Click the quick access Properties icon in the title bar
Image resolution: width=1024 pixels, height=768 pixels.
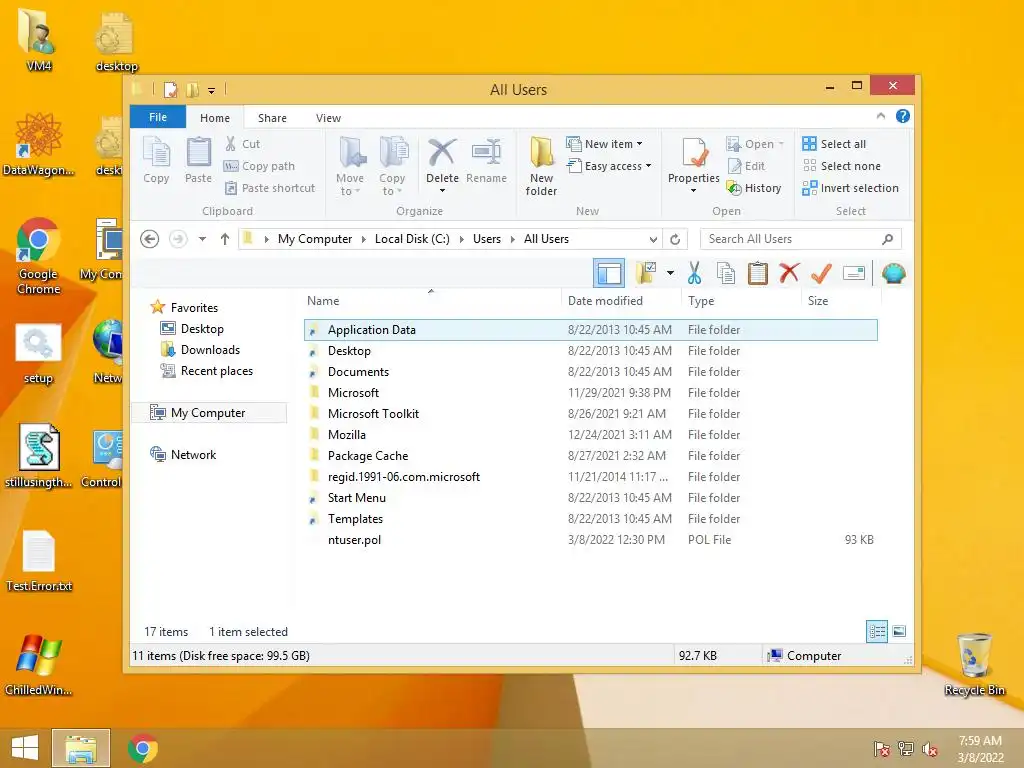(x=170, y=89)
